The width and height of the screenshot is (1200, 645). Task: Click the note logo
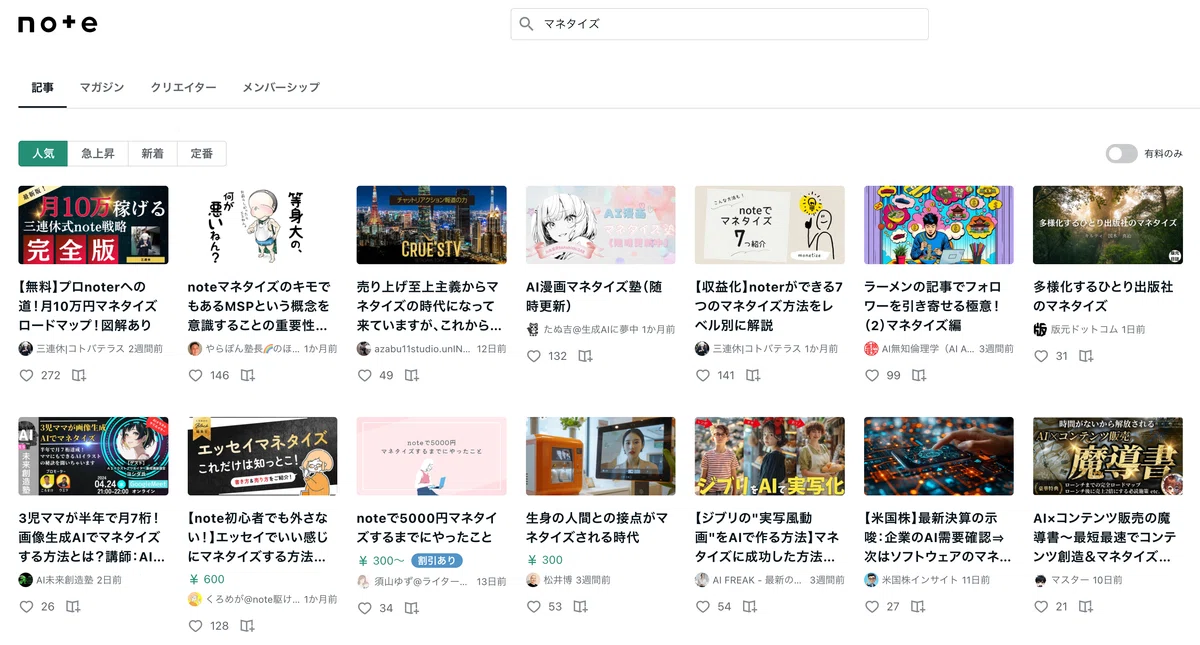(57, 24)
